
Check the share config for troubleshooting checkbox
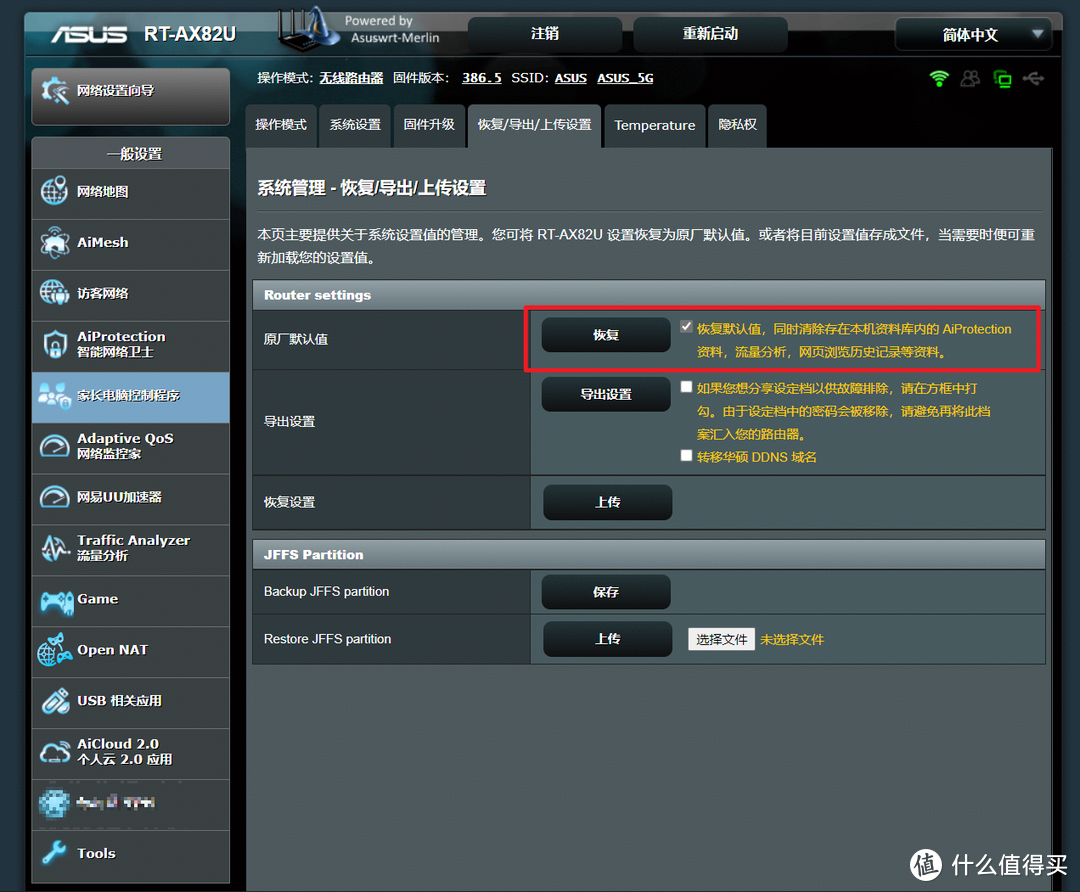coord(686,386)
